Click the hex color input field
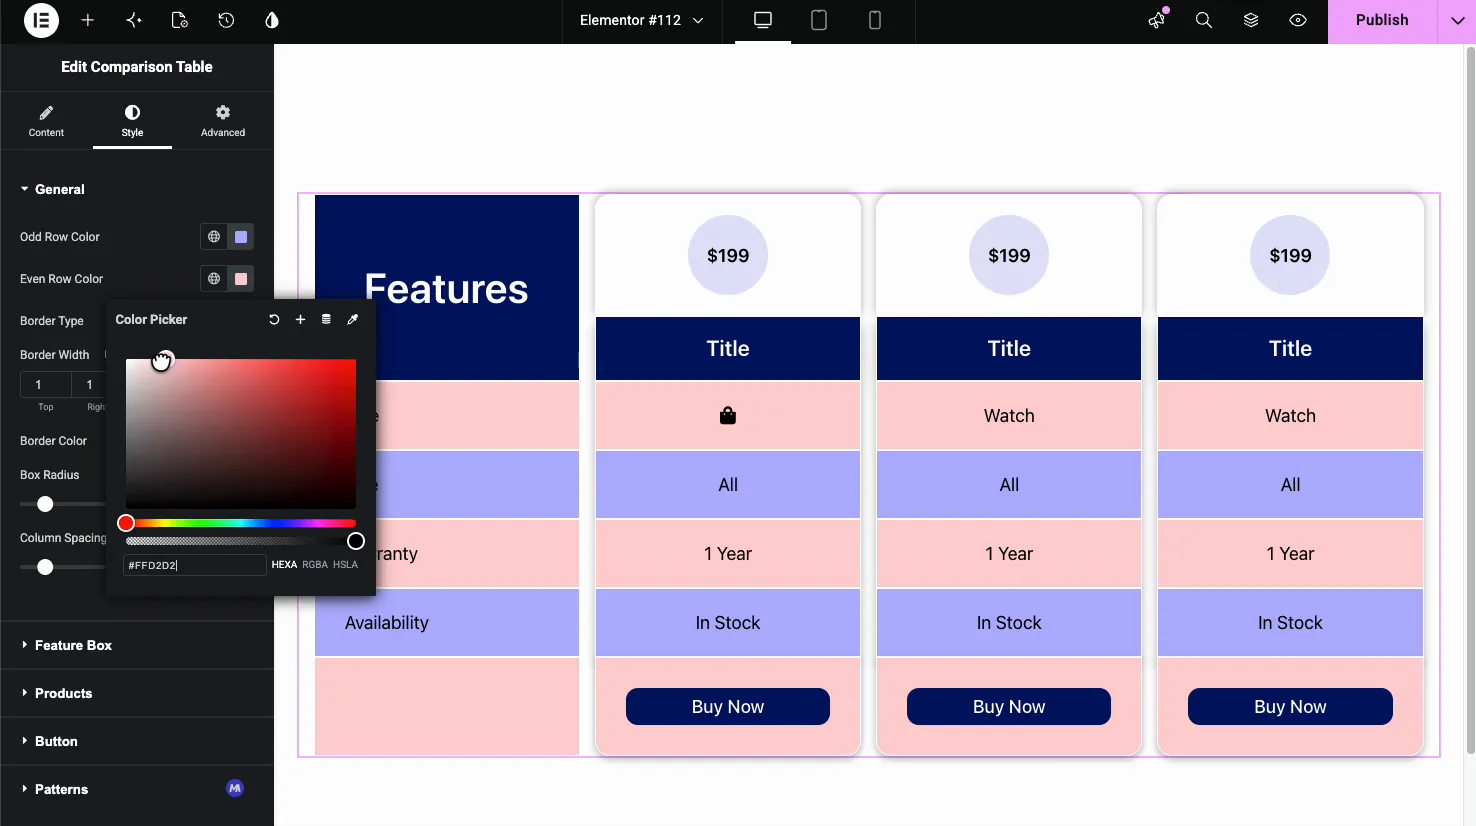 (x=194, y=565)
